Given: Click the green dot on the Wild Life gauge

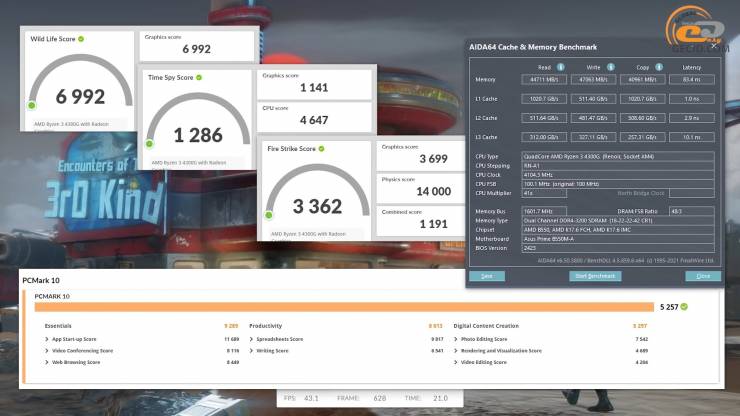Looking at the screenshot, I should click(32, 105).
